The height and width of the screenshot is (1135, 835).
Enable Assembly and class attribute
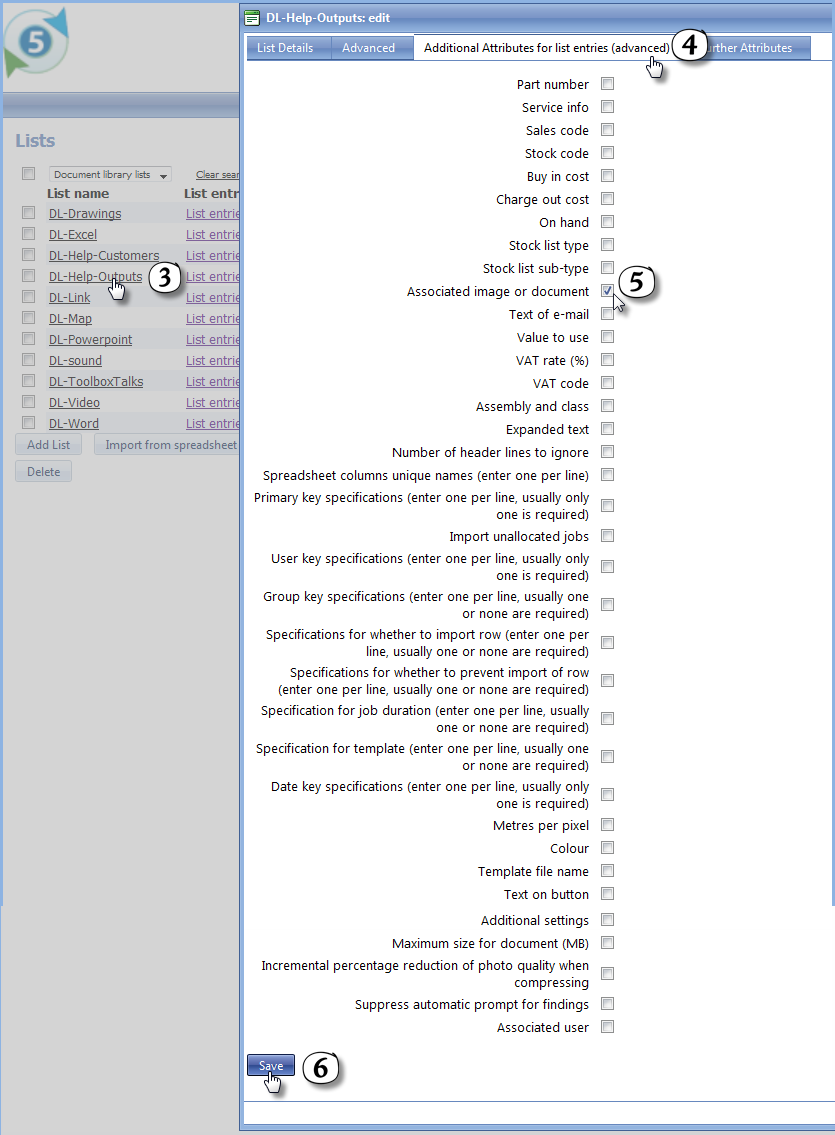(608, 406)
